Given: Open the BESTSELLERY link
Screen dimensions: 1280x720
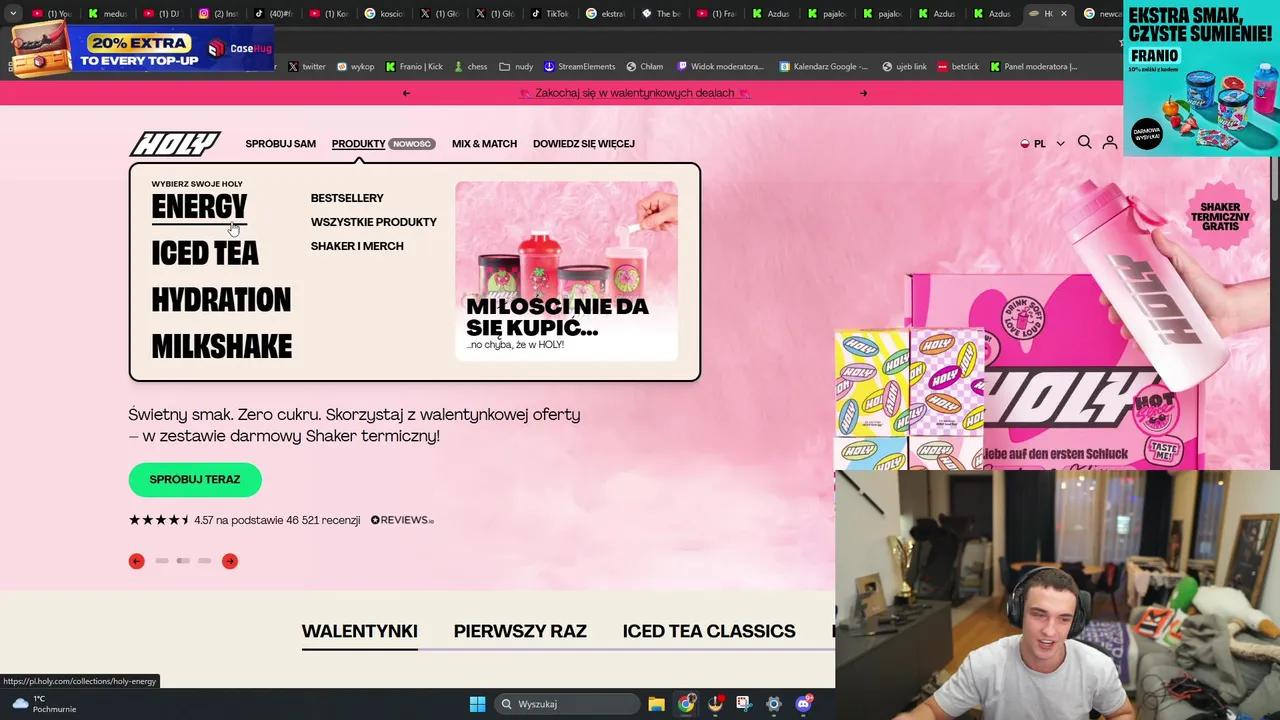Looking at the screenshot, I should tap(347, 198).
